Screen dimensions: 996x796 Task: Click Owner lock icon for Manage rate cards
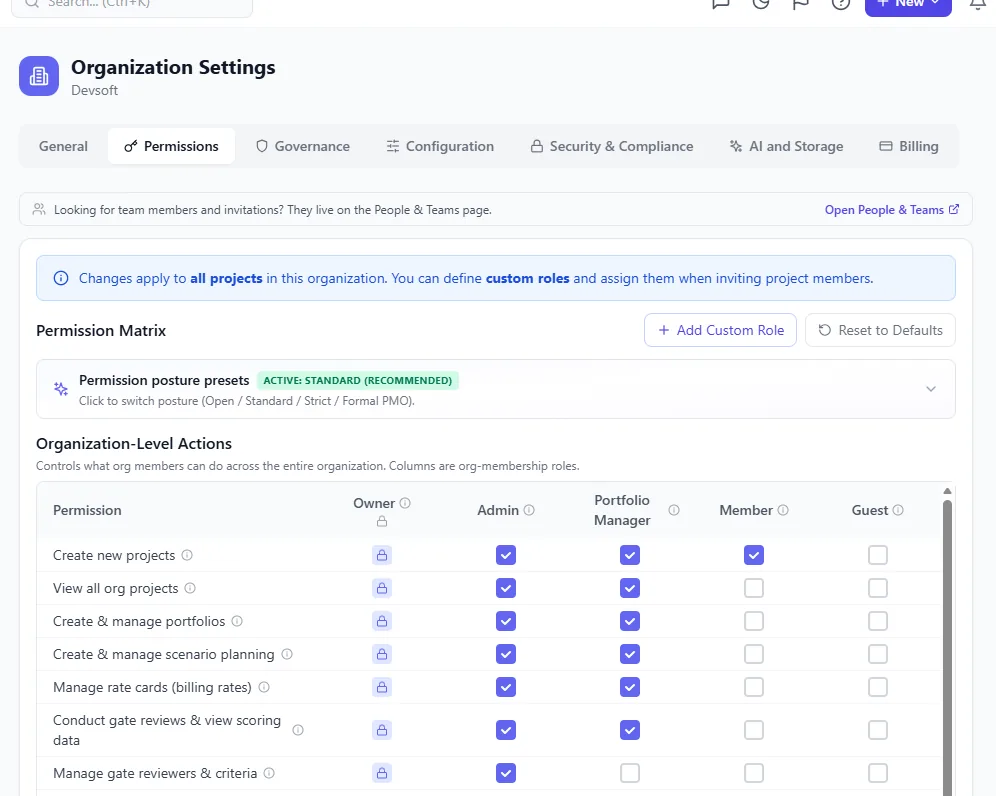(382, 687)
